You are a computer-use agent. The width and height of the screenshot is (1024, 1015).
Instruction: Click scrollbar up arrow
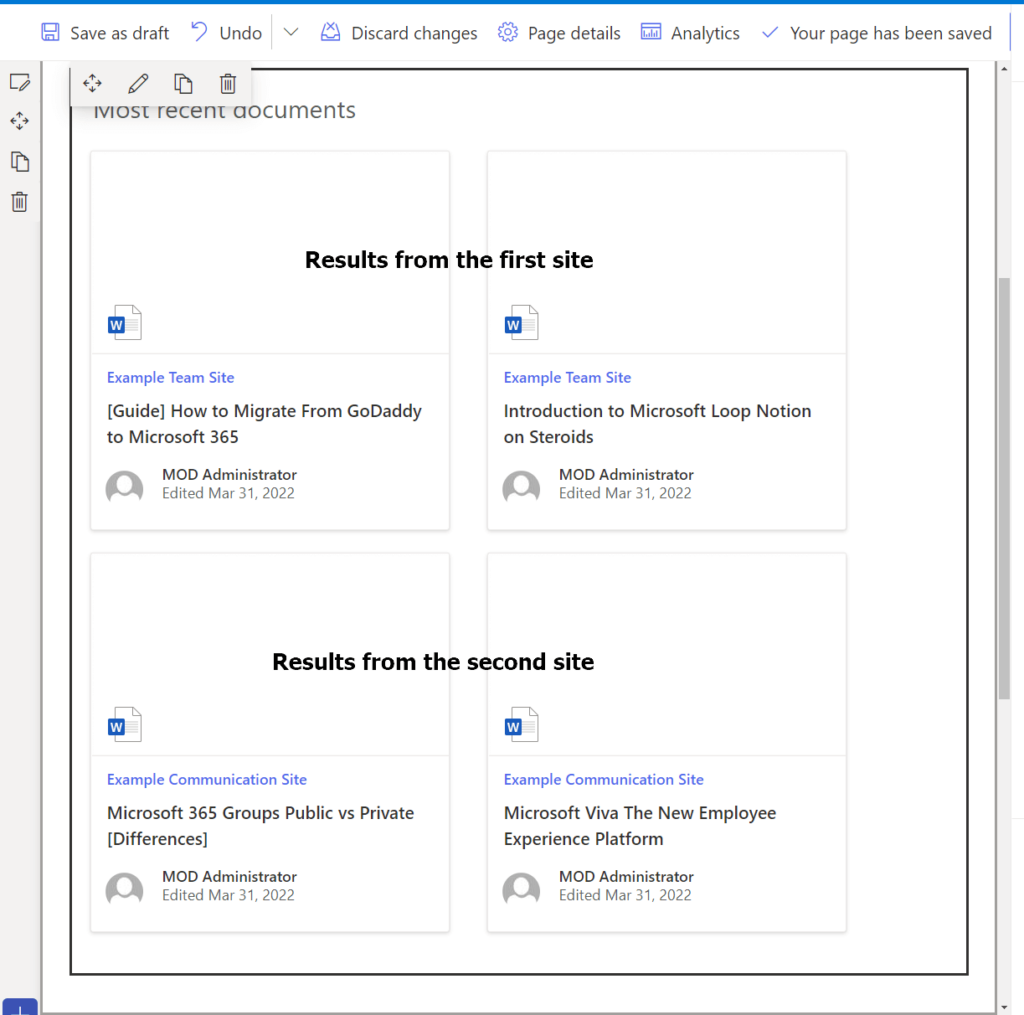pos(1004,69)
